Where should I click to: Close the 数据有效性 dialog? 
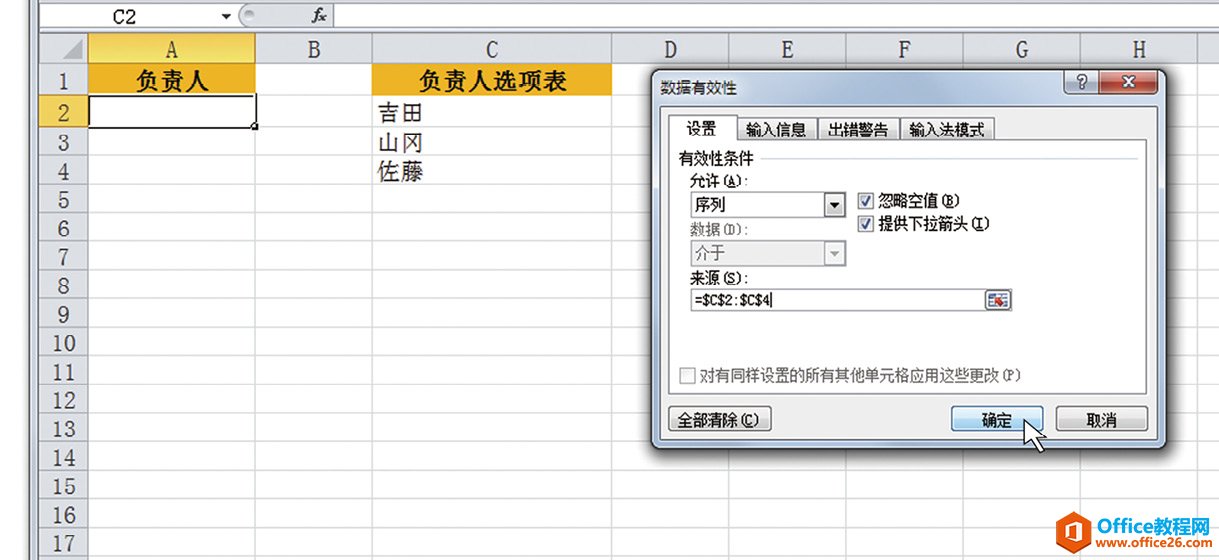pyautogui.click(x=1130, y=83)
